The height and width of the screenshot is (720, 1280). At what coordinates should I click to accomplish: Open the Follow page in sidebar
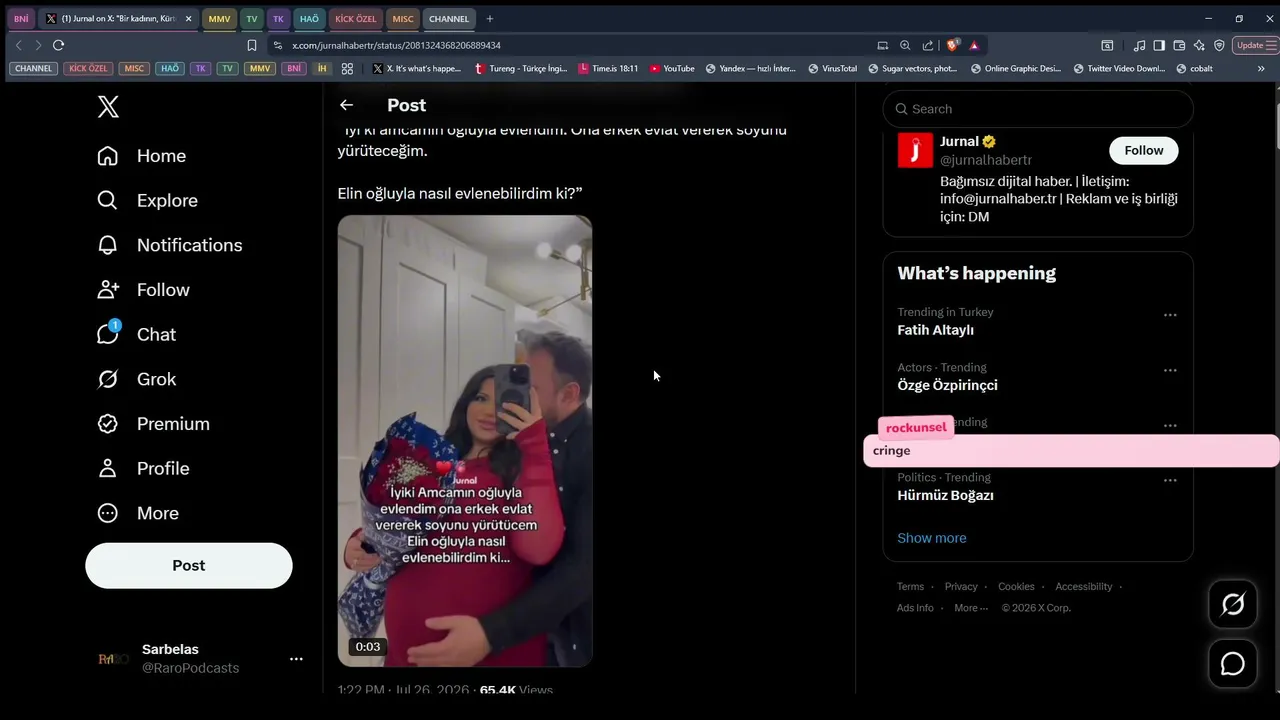coord(143,290)
